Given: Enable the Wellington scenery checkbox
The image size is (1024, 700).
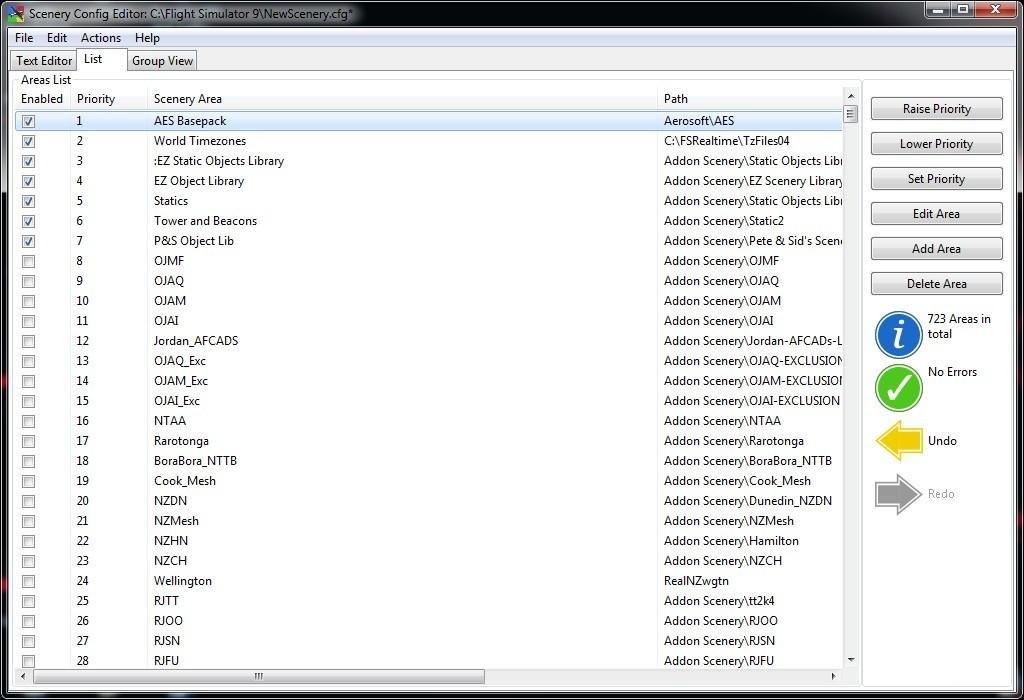Looking at the screenshot, I should 28,581.
